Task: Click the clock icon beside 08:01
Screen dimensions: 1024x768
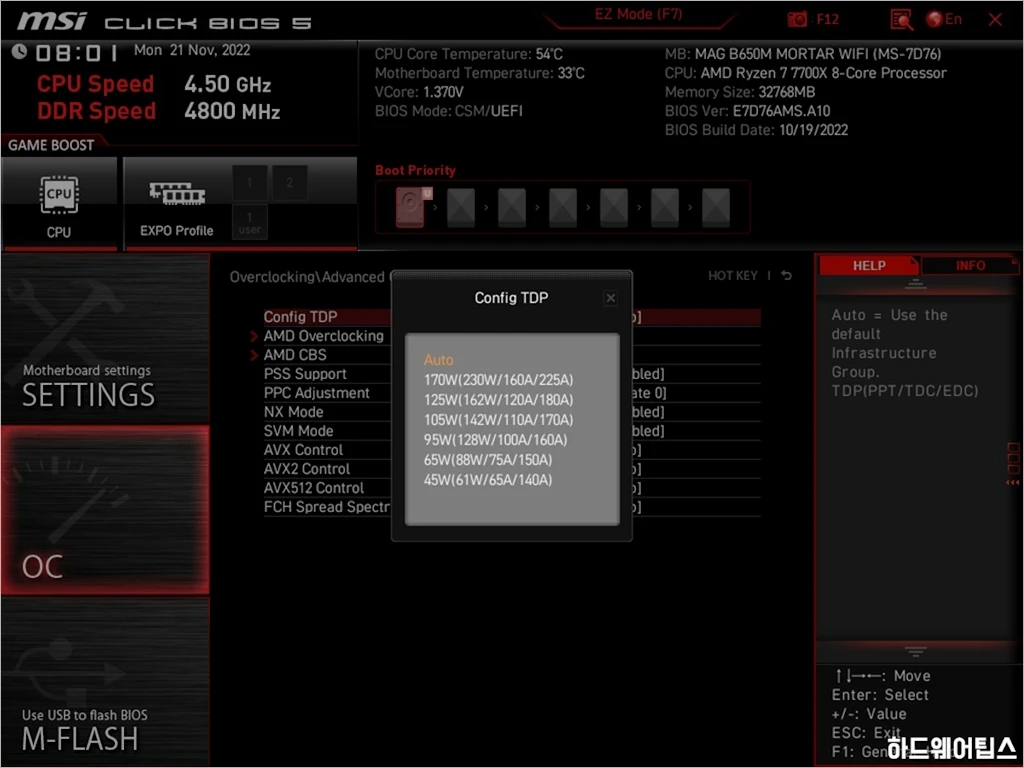Action: click(x=19, y=52)
